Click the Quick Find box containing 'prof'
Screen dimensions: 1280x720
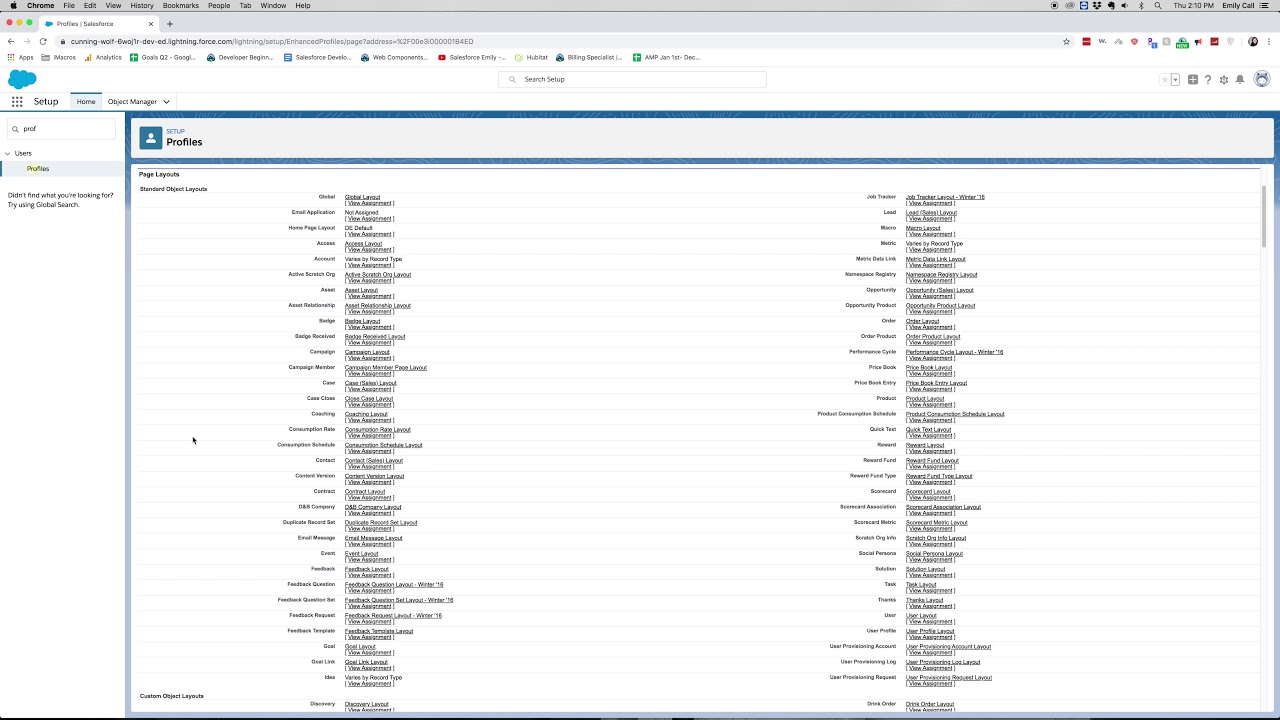(x=62, y=129)
